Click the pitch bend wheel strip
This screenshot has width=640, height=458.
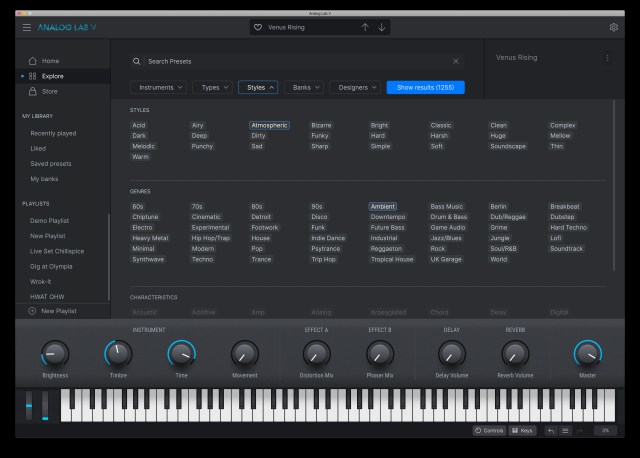(x=29, y=405)
